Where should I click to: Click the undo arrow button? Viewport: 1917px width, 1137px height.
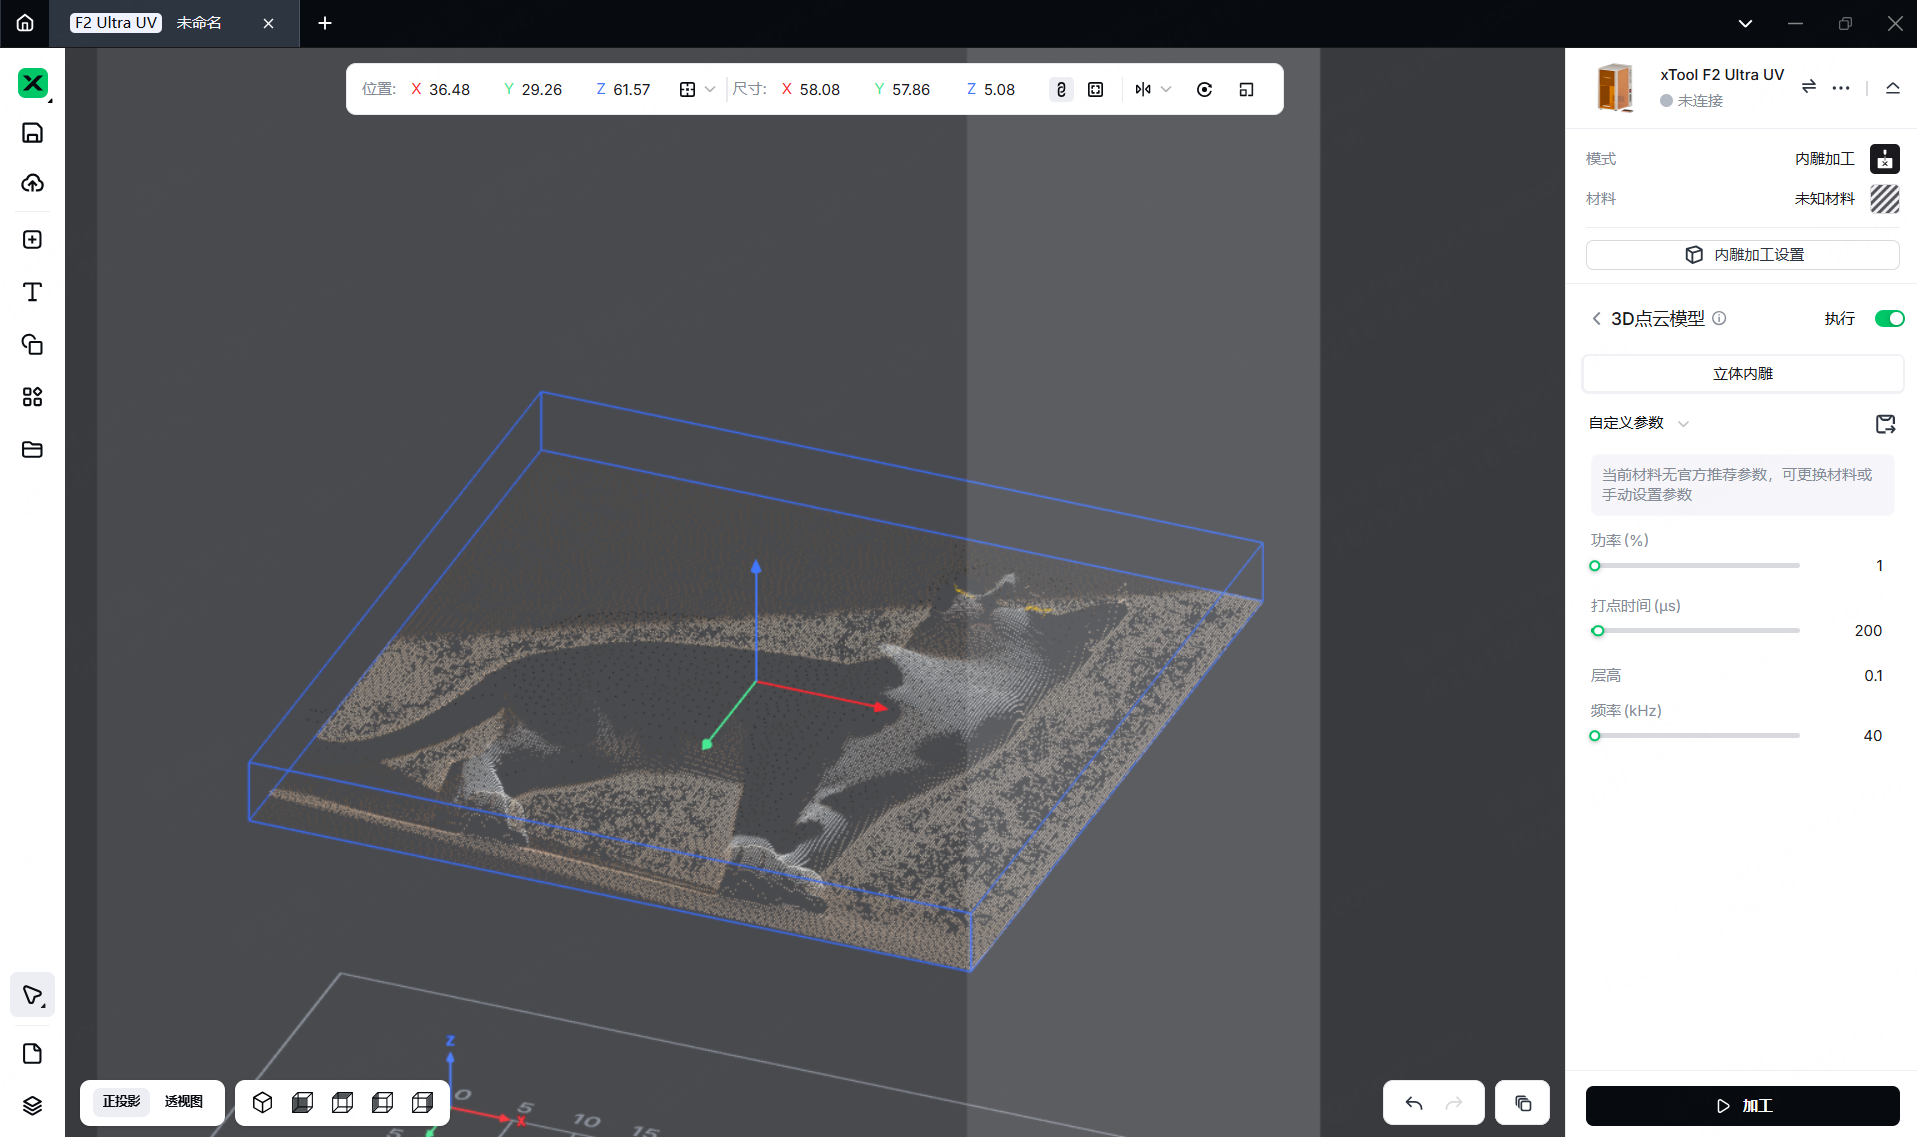[x=1414, y=1103]
